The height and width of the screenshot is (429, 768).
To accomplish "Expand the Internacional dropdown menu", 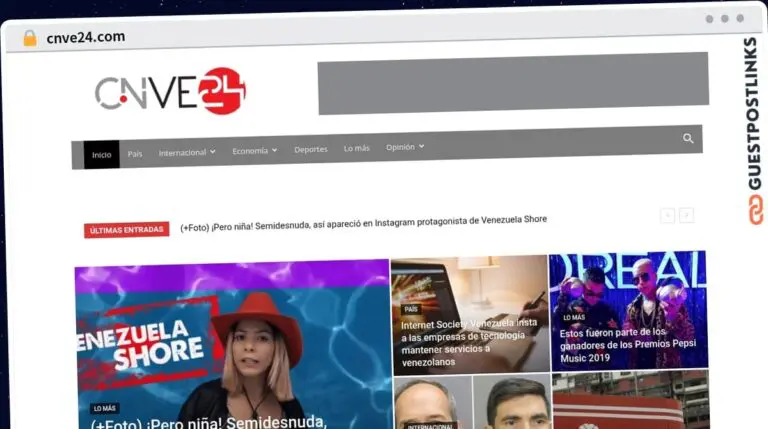I will [x=187, y=152].
